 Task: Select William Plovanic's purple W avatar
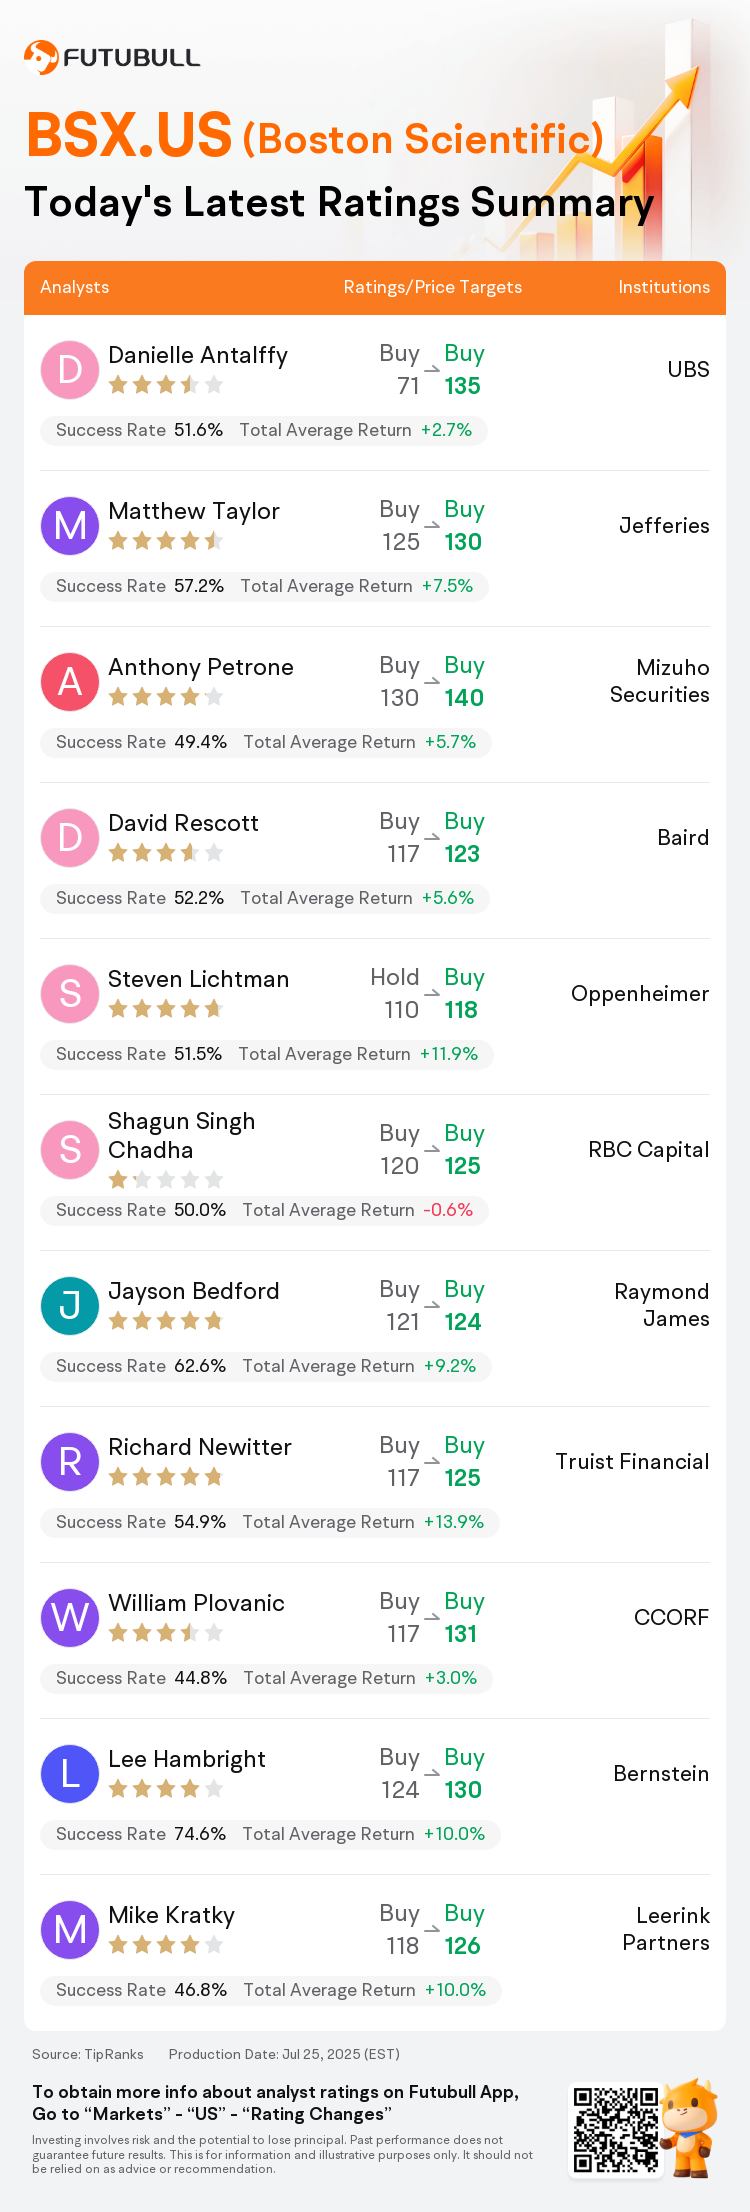pyautogui.click(x=70, y=1617)
